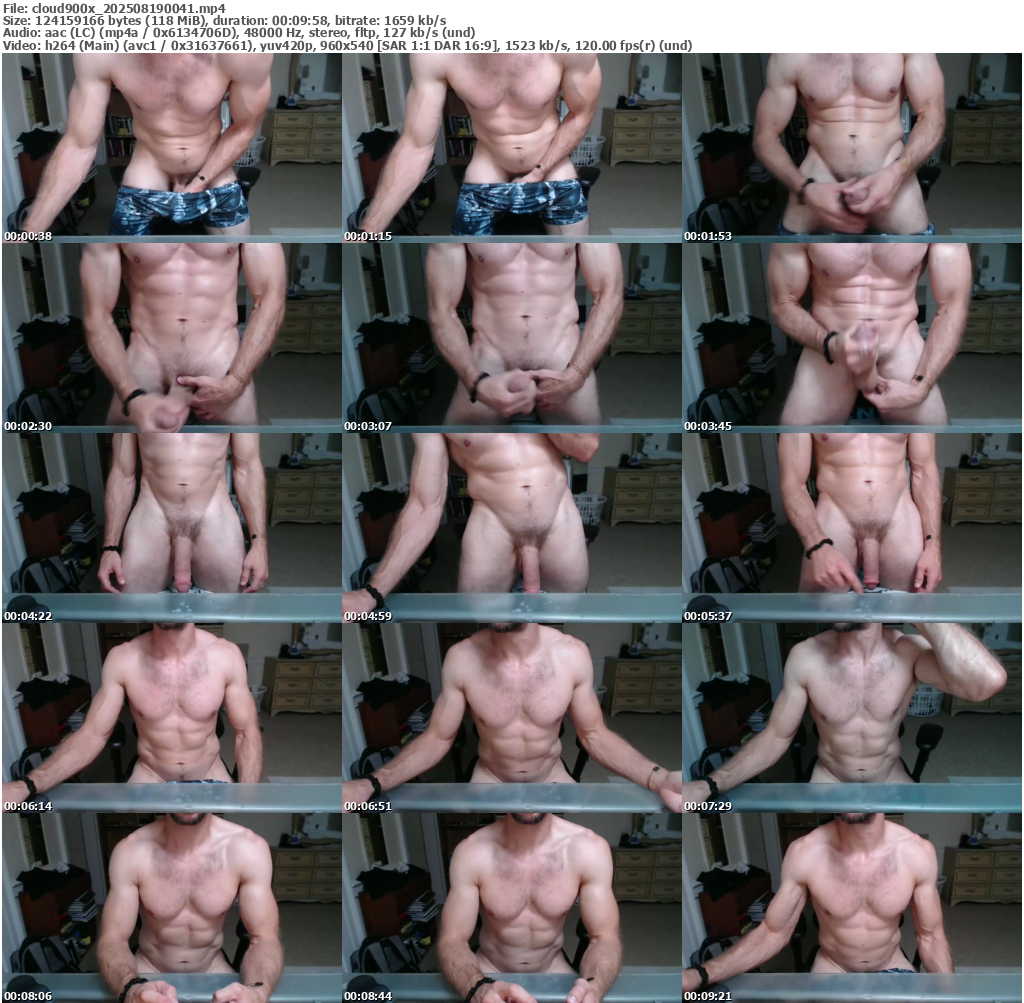The height and width of the screenshot is (1003, 1024).
Task: Click the frame timestamped 00:08:06
Action: 172,908
